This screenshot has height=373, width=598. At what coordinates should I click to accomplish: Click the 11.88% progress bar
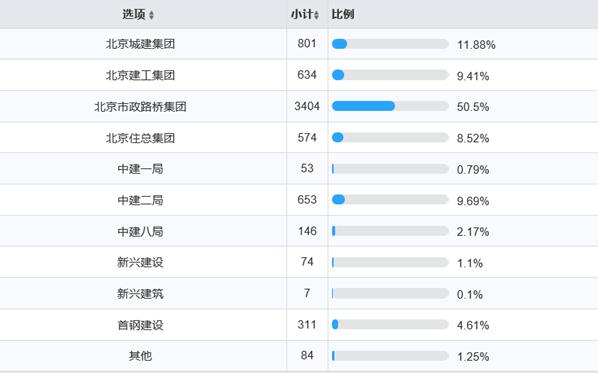point(390,44)
